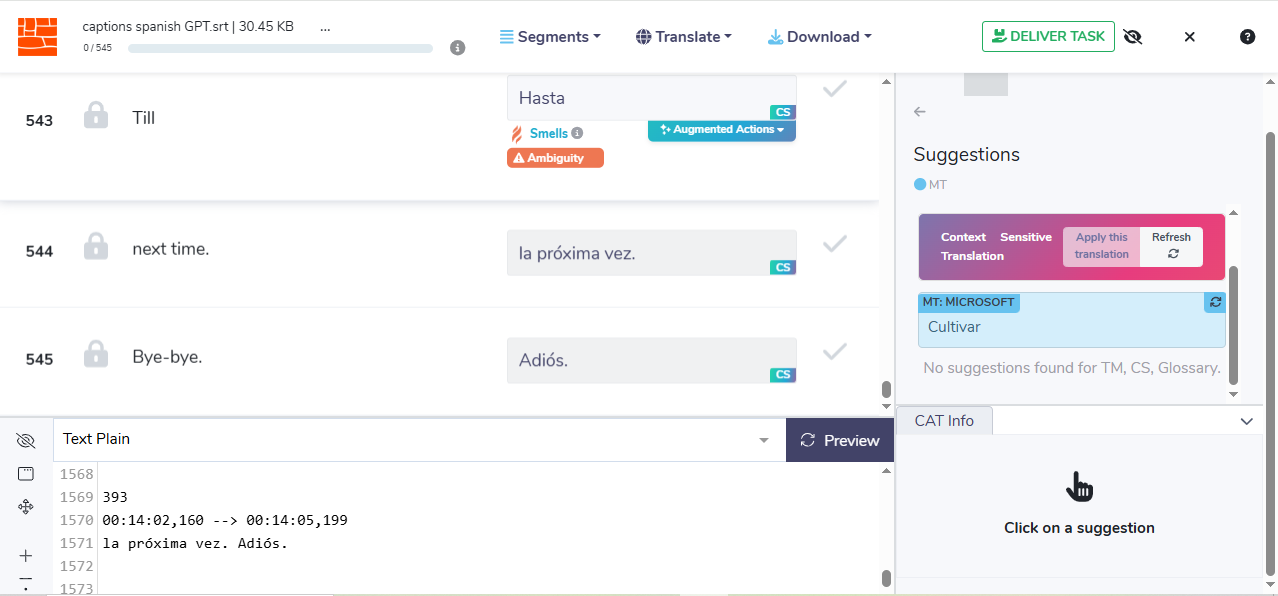Screen dimensions: 1278x596
Task: Open the Translate menu
Action: click(684, 37)
